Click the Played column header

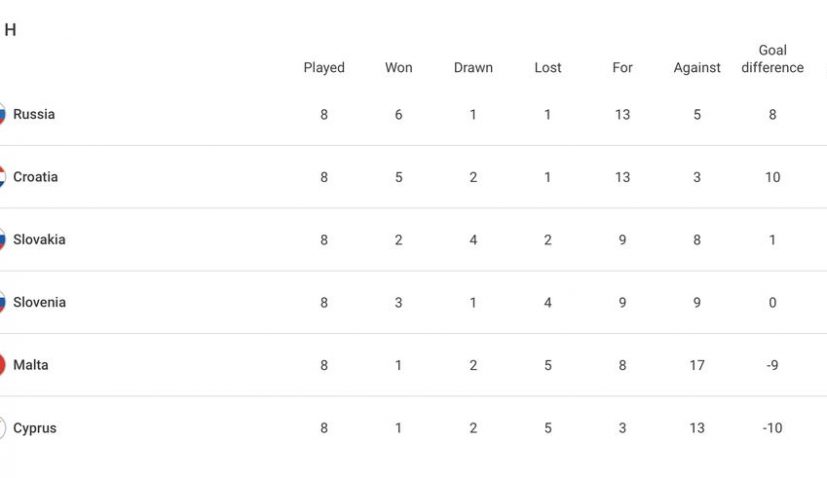[324, 68]
